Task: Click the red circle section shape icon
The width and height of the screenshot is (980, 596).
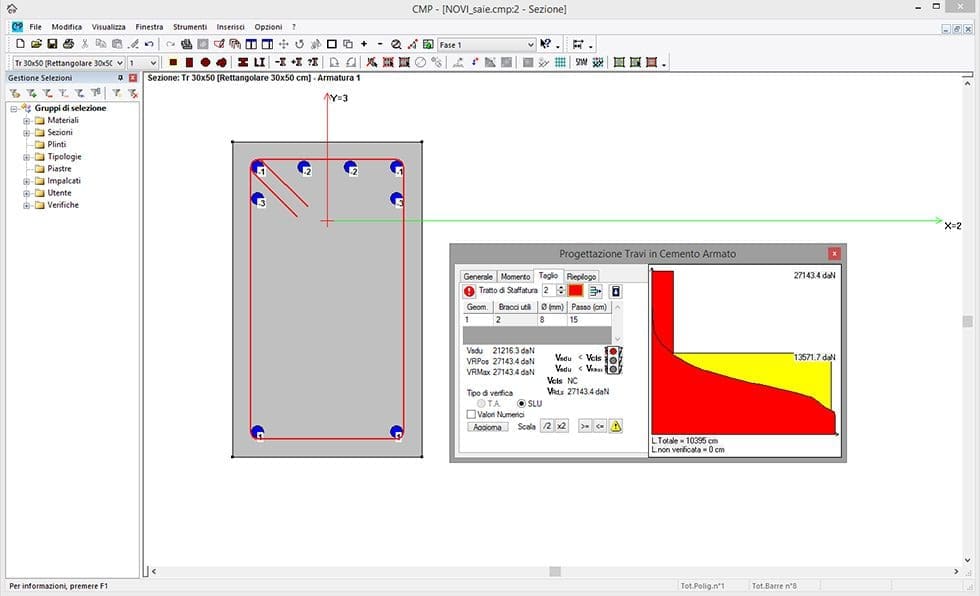Action: click(x=205, y=62)
